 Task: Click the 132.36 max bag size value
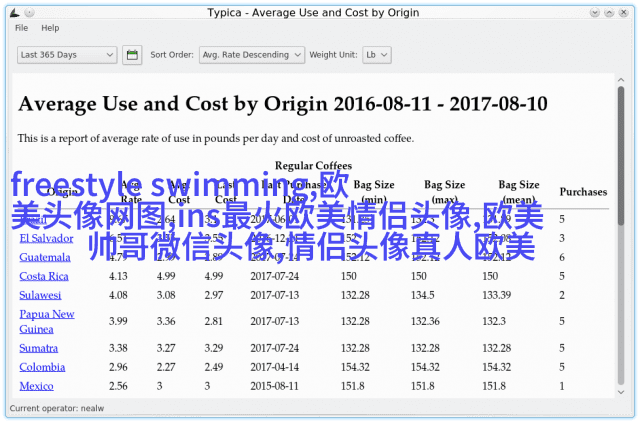click(425, 321)
